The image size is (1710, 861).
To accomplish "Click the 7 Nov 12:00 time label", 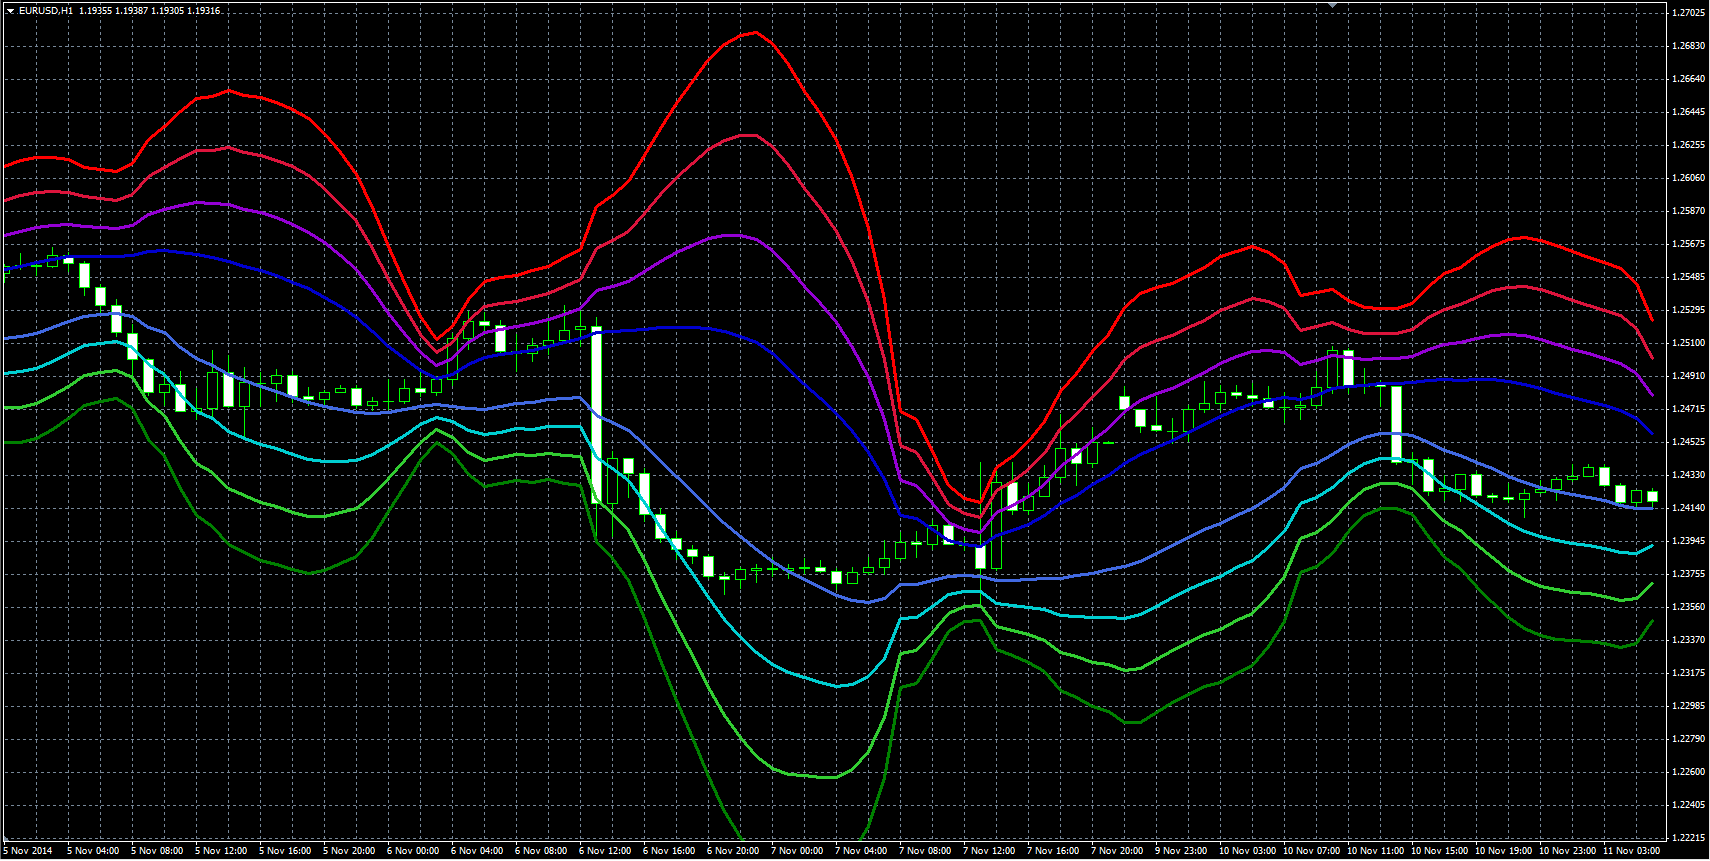I will 989,851.
